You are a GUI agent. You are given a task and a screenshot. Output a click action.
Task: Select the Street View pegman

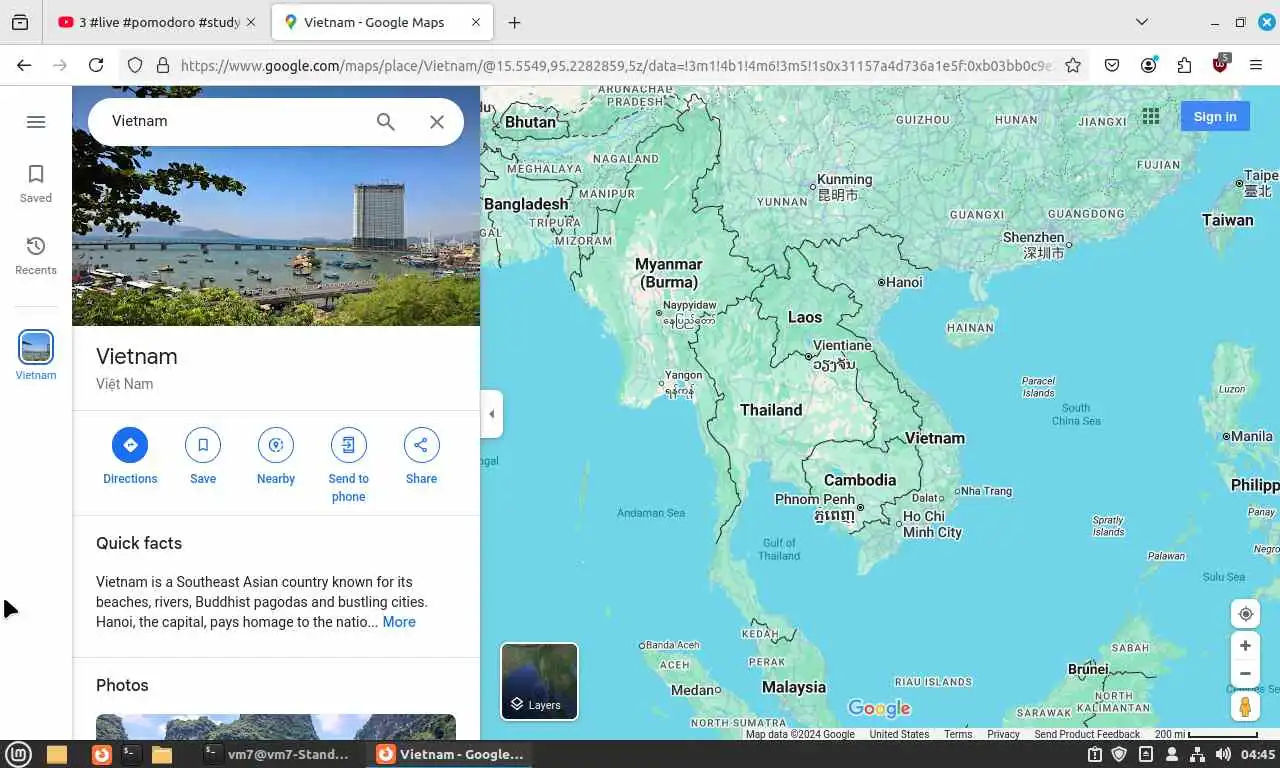(x=1245, y=706)
